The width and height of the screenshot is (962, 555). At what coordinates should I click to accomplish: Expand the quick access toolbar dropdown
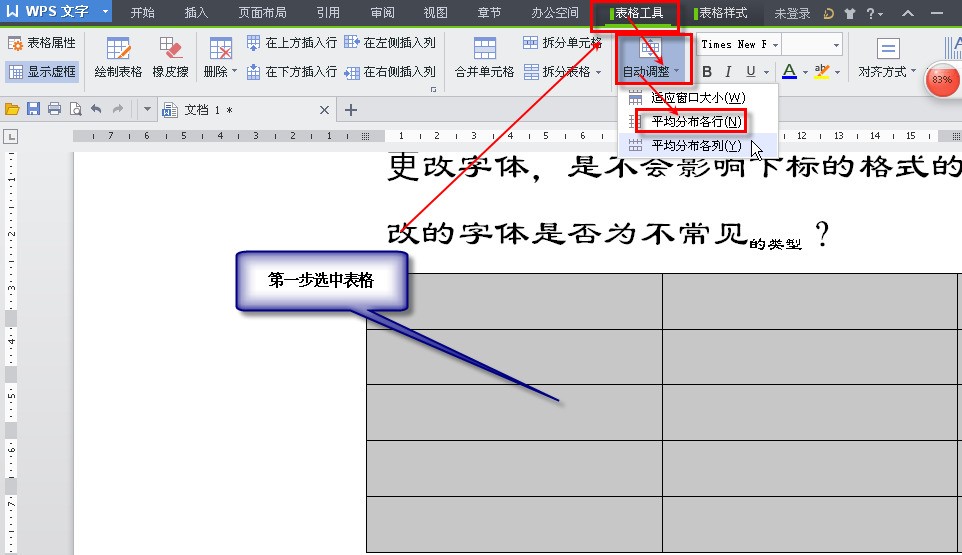(147, 110)
